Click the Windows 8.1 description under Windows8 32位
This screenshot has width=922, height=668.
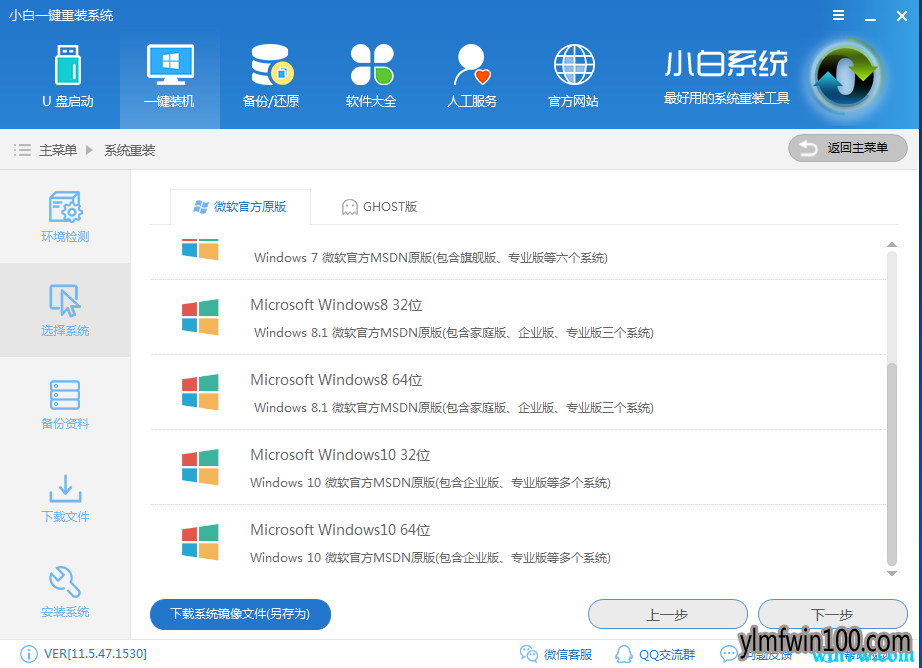pos(453,333)
